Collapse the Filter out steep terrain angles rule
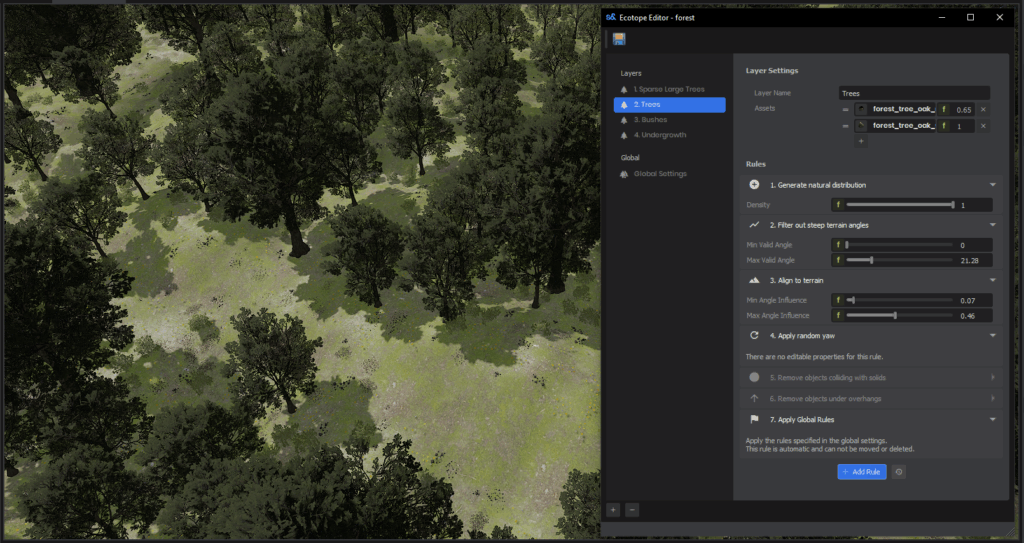Viewport: 1024px width, 543px height. click(993, 225)
